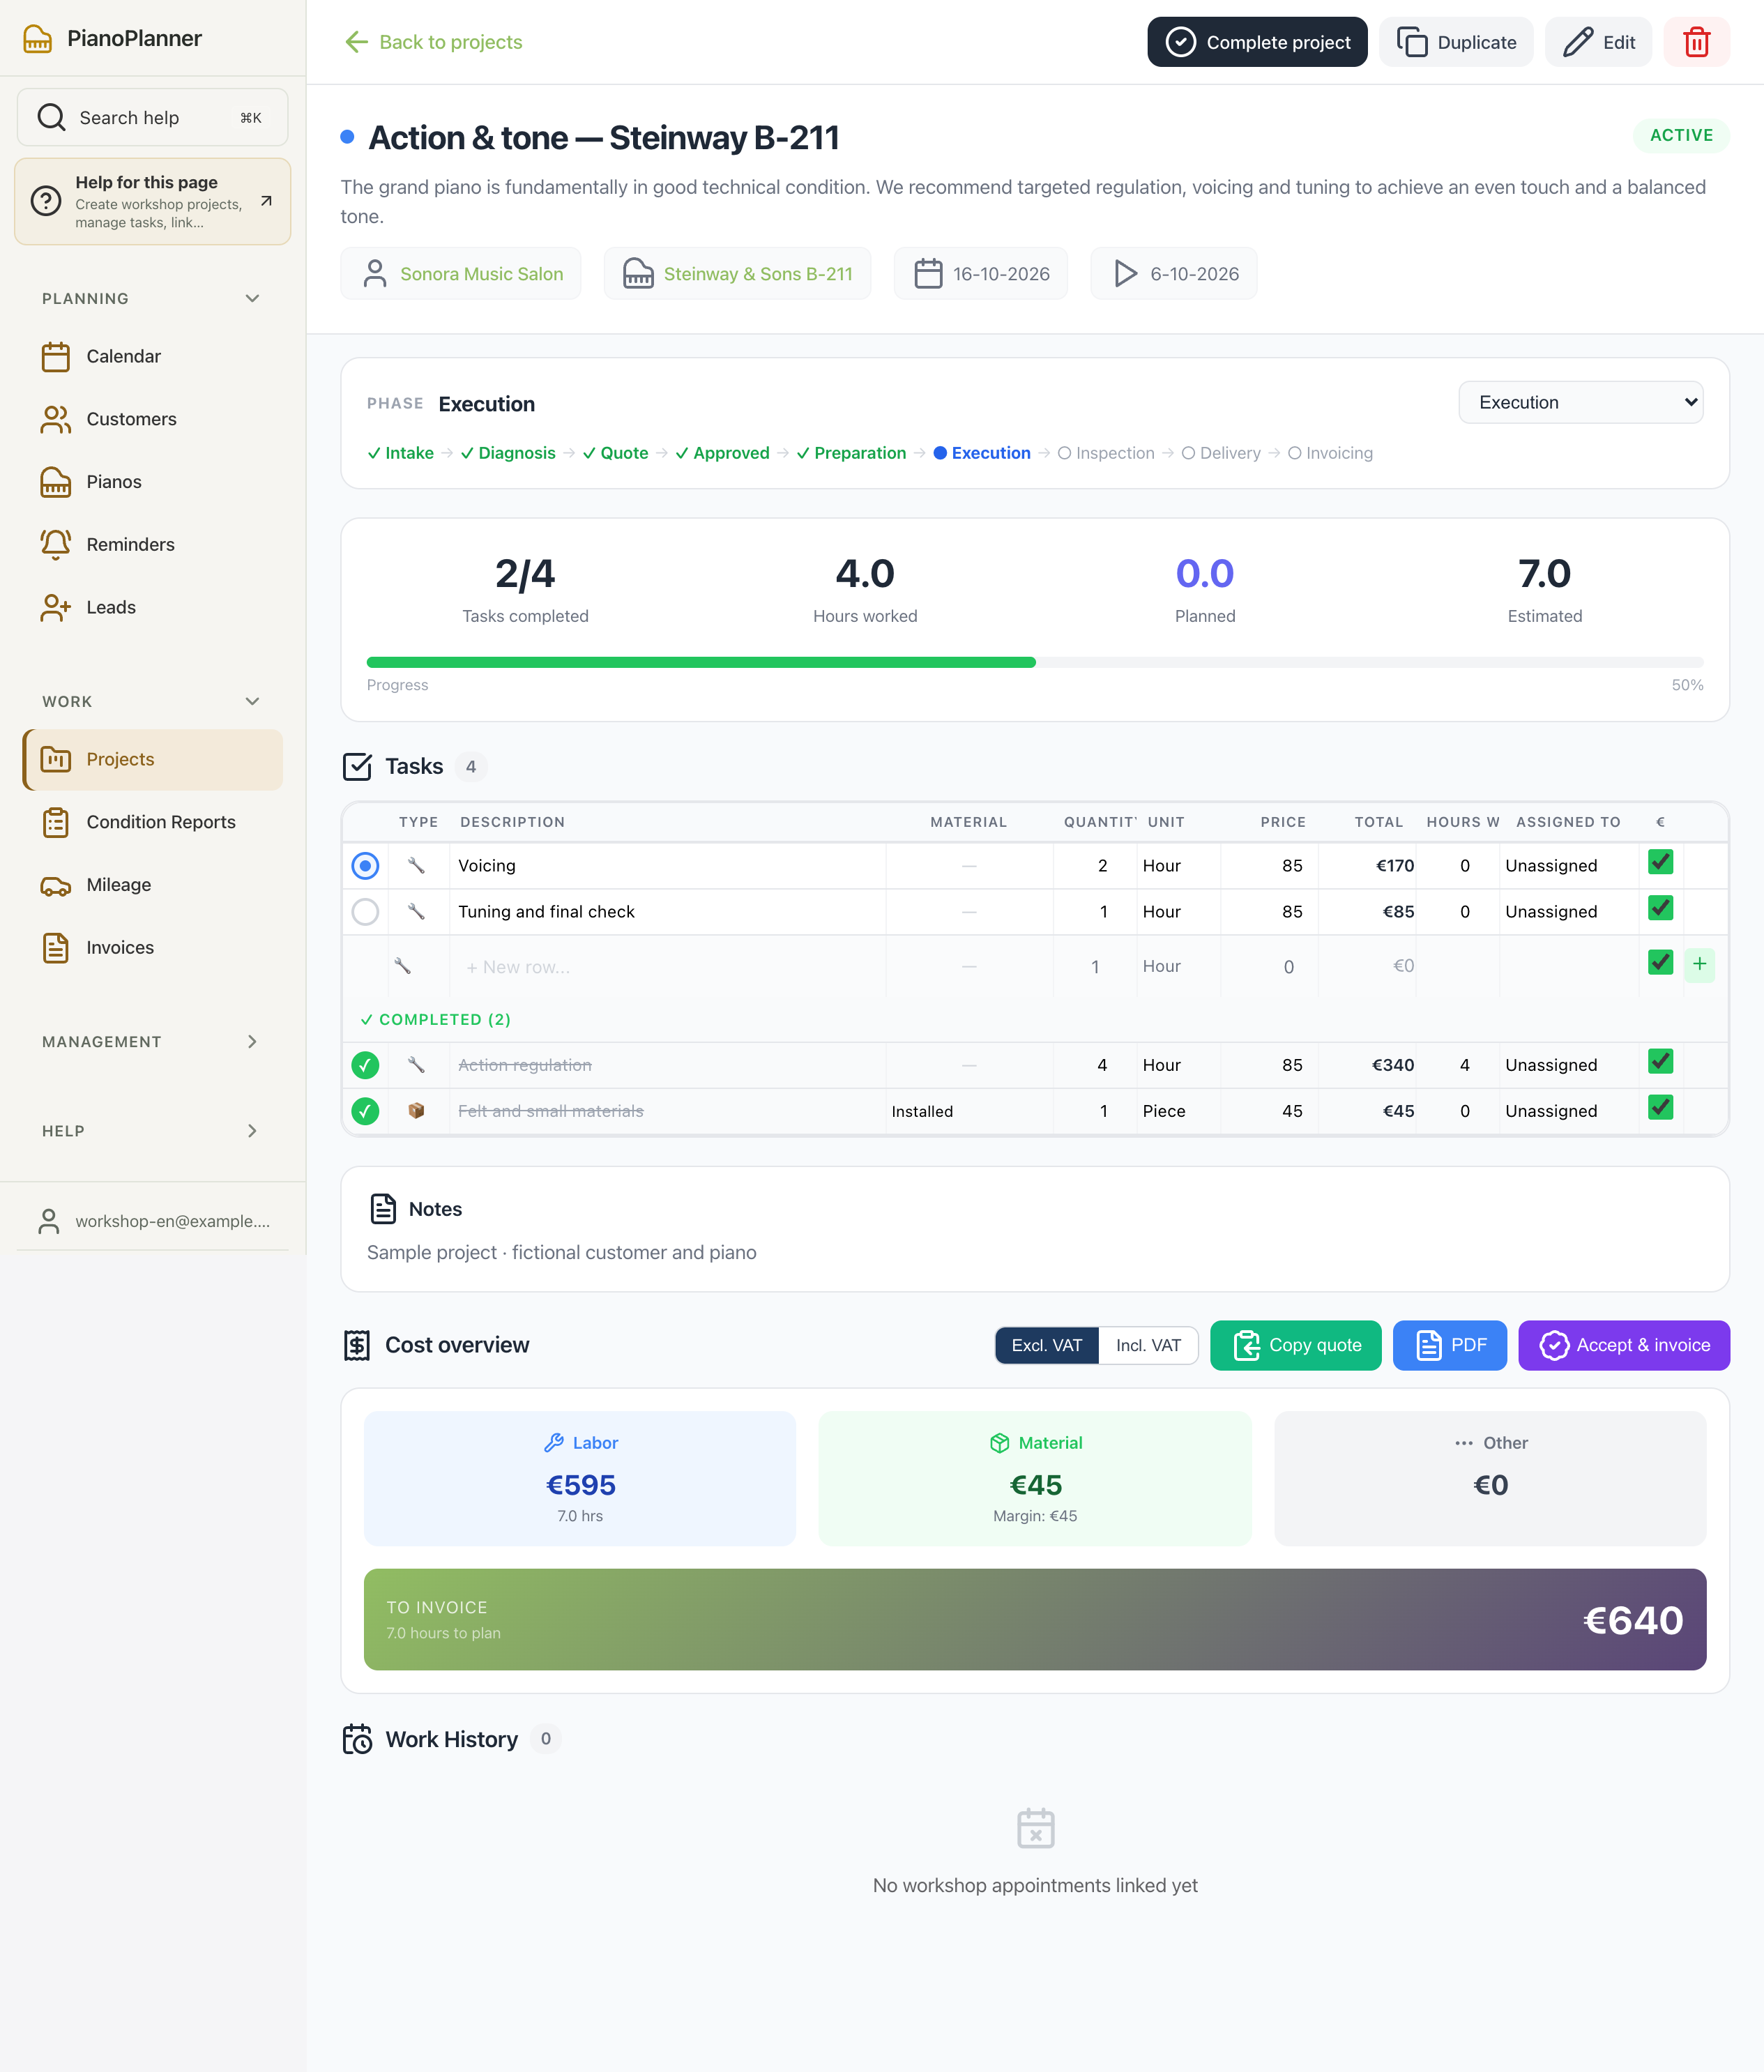Viewport: 1764px width, 2072px height.
Task: Click the Reminders bell icon
Action: coord(56,545)
